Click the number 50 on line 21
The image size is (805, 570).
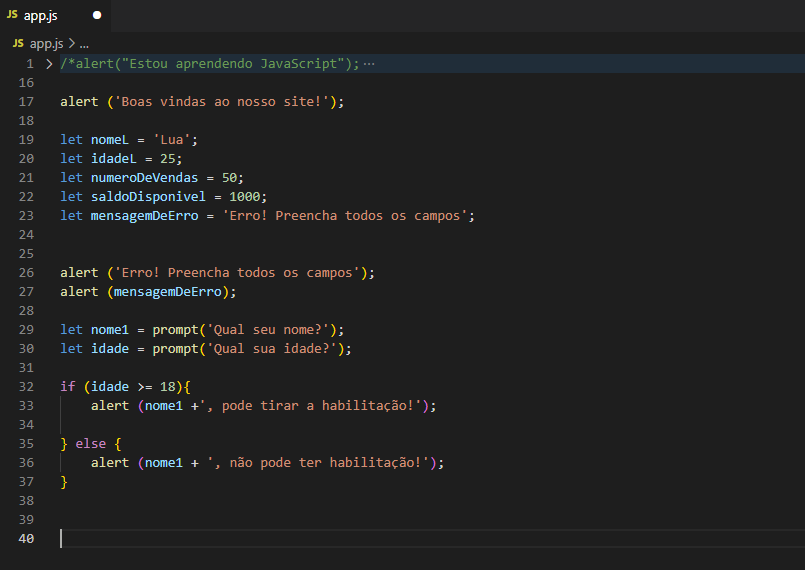pos(229,178)
